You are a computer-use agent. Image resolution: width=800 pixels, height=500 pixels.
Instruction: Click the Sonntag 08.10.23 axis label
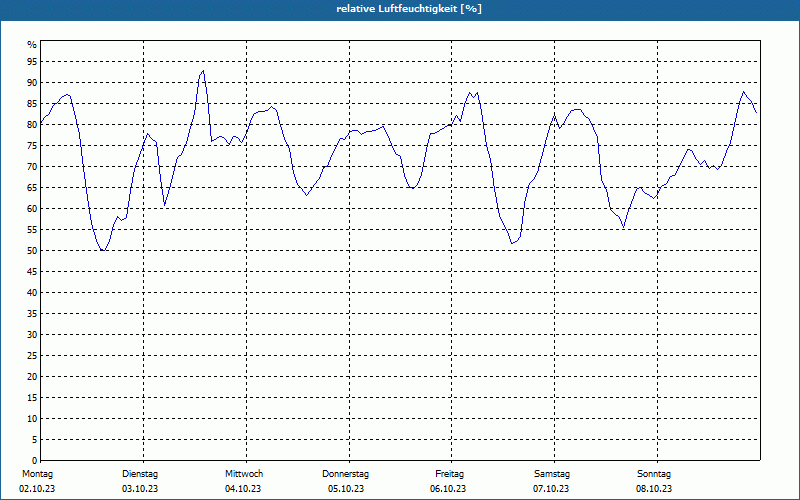[654, 481]
